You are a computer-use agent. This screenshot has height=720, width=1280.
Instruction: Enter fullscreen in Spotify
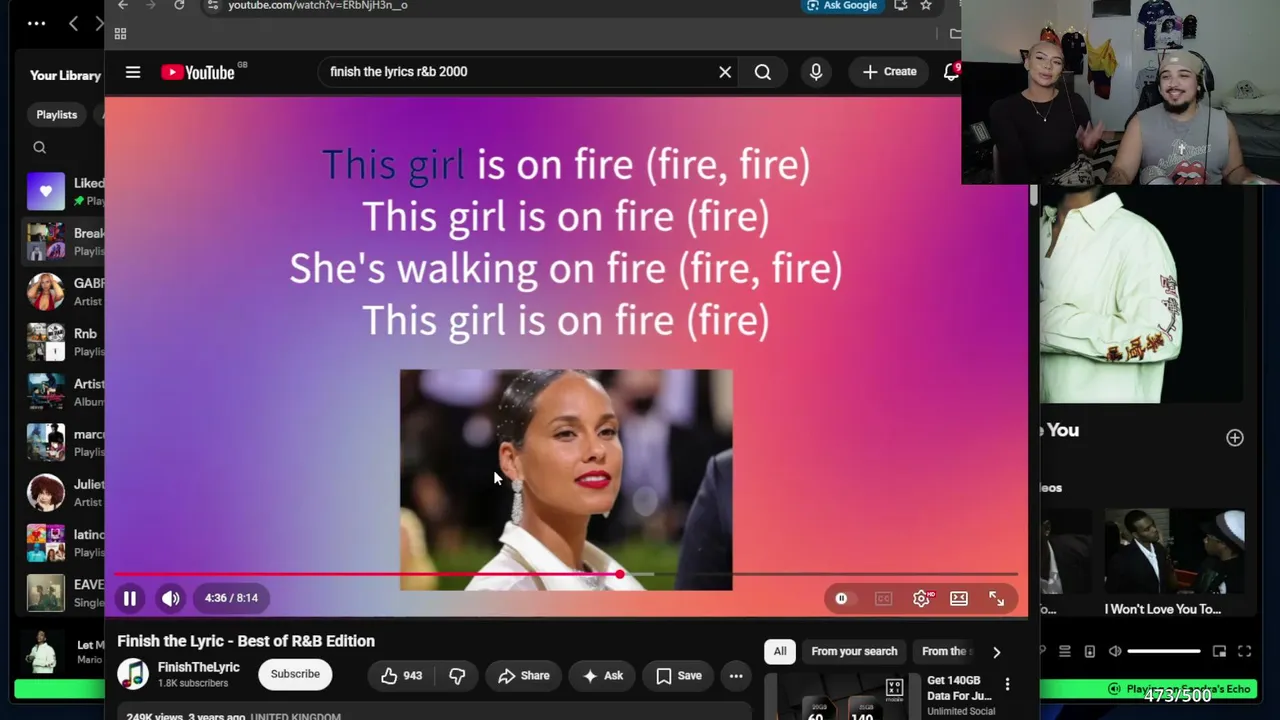(x=1244, y=652)
